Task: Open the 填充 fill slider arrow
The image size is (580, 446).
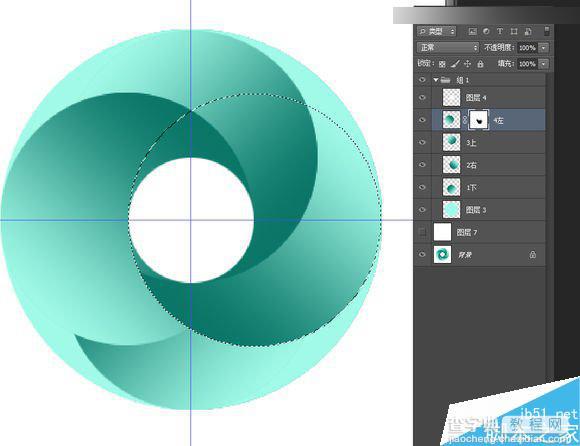Action: point(544,64)
